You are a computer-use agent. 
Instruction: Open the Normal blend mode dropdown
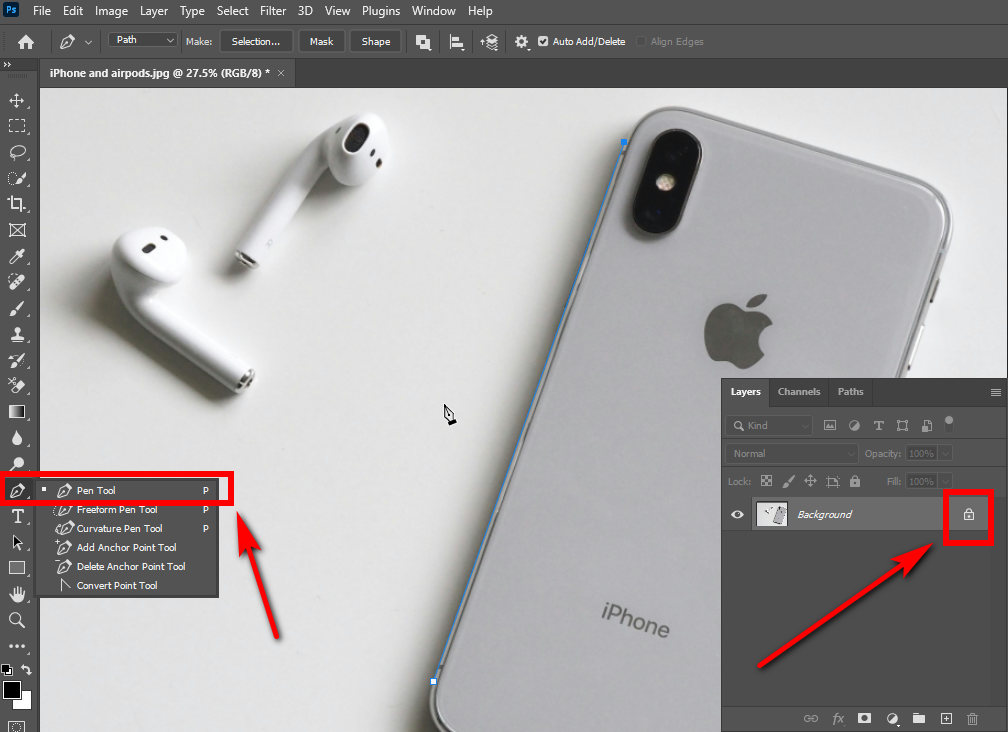(x=792, y=454)
